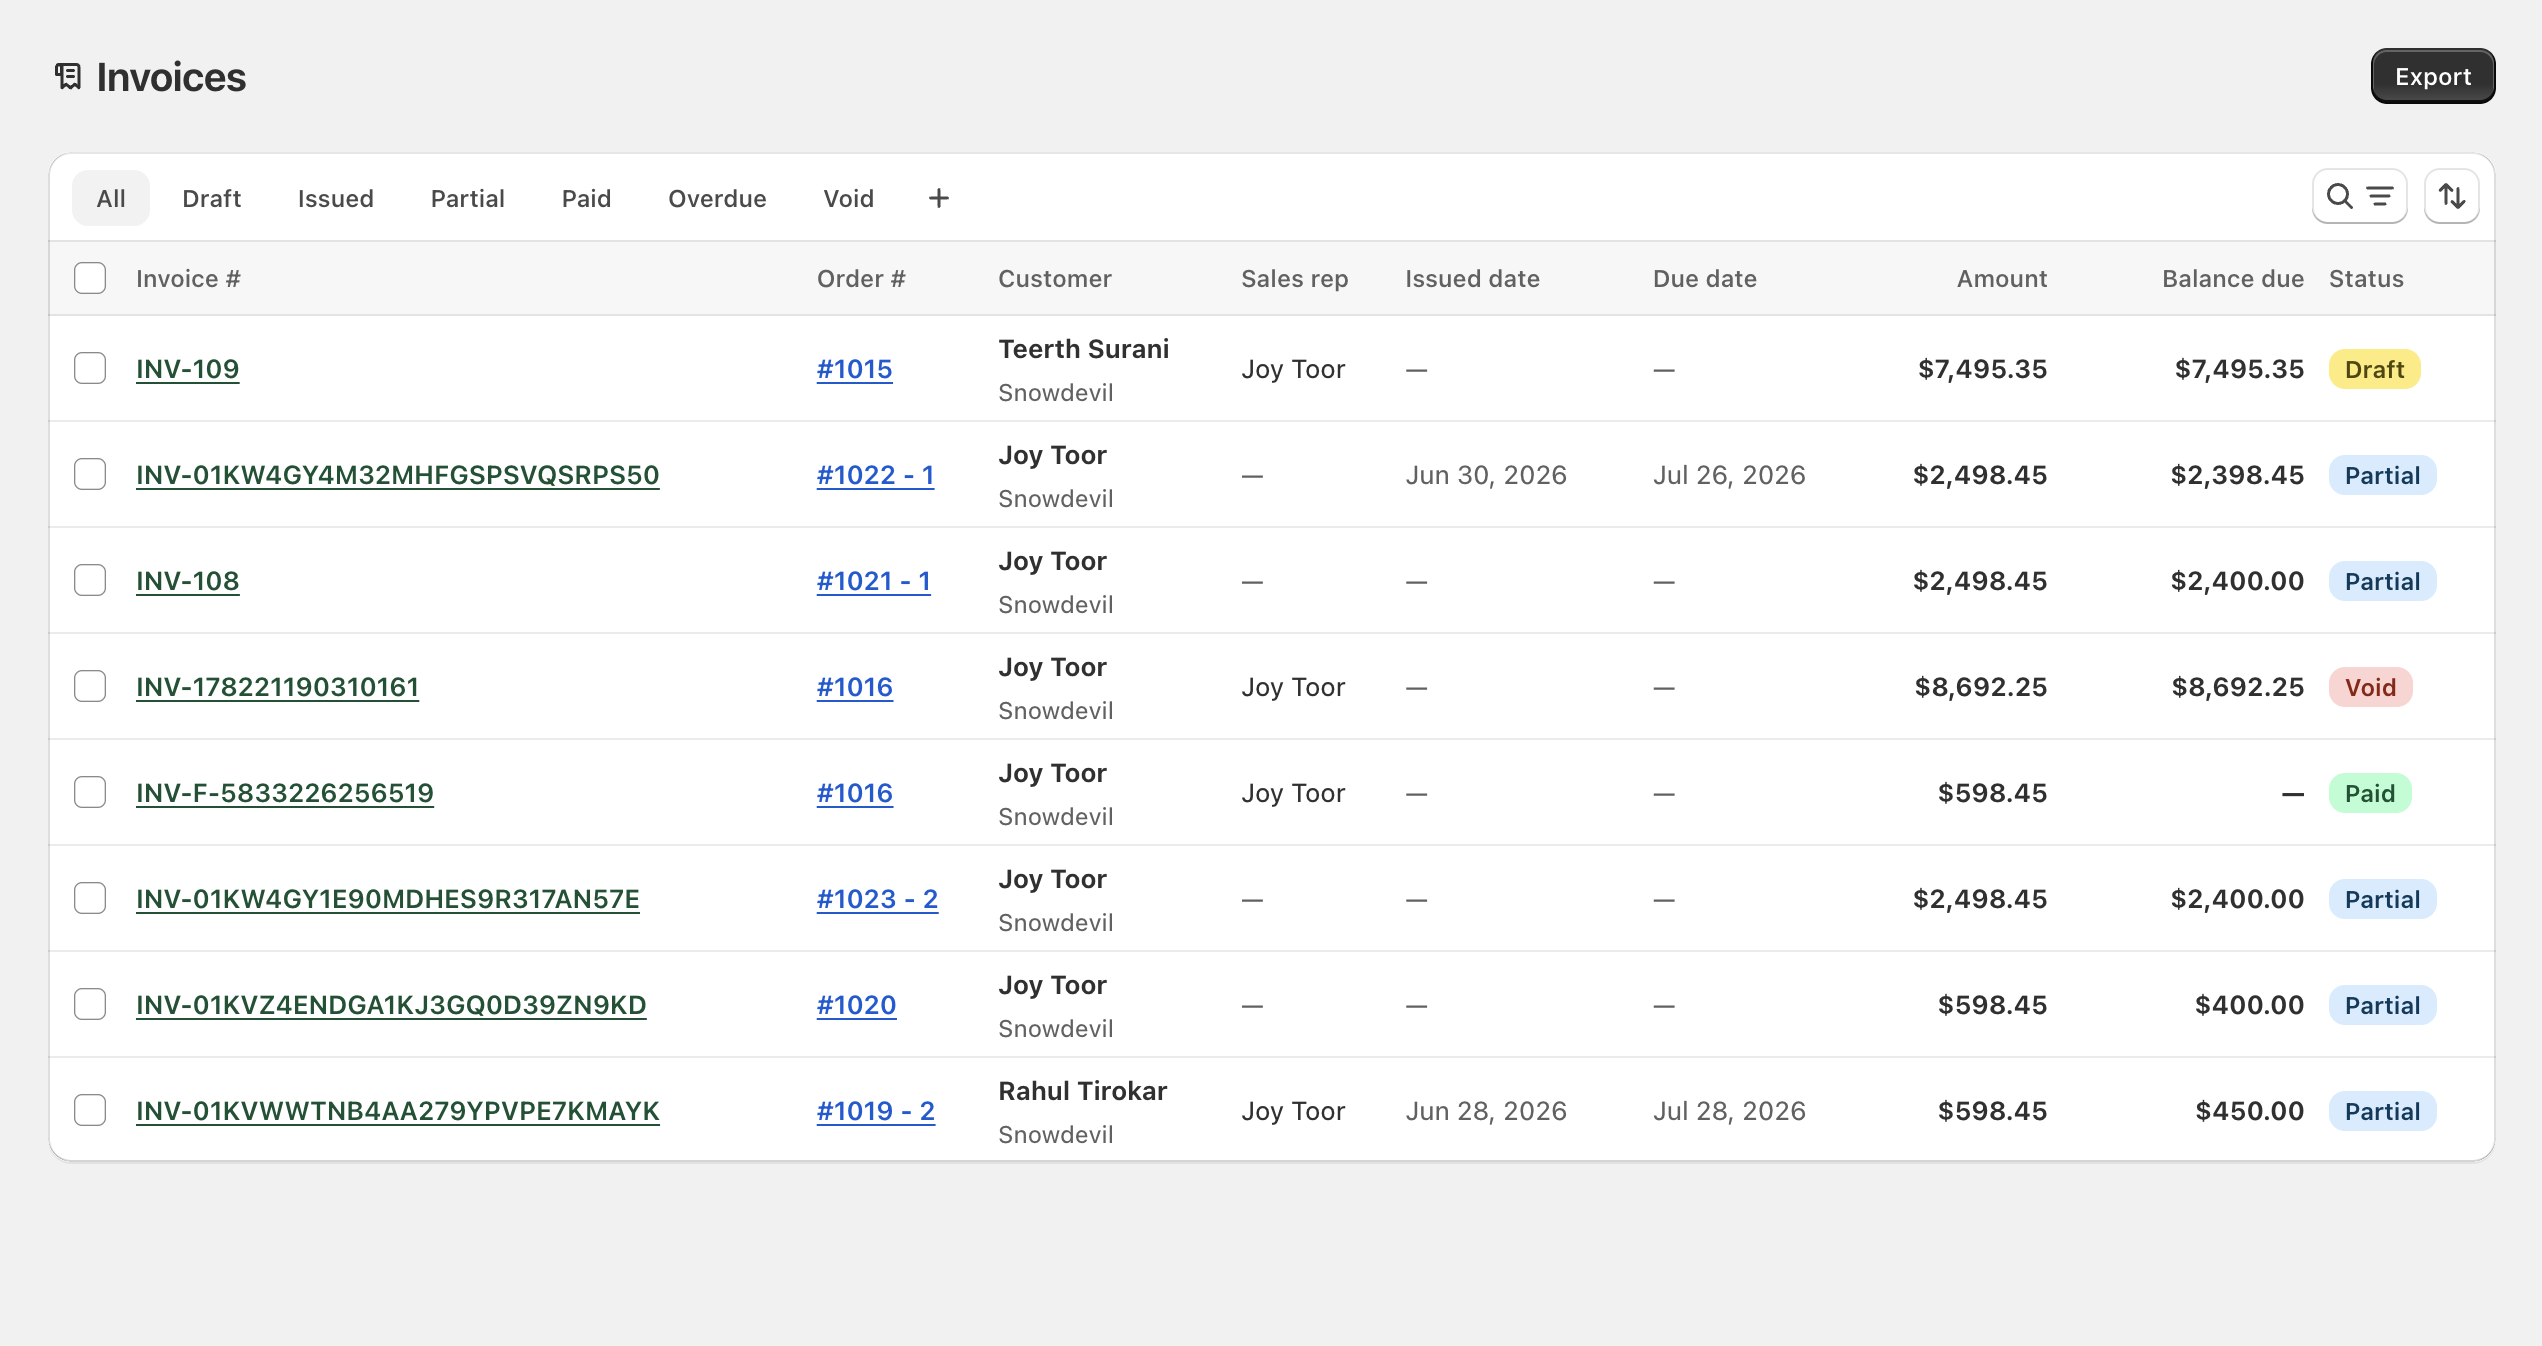This screenshot has width=2542, height=1346.
Task: Check the INV-108 row checkbox
Action: (90, 580)
